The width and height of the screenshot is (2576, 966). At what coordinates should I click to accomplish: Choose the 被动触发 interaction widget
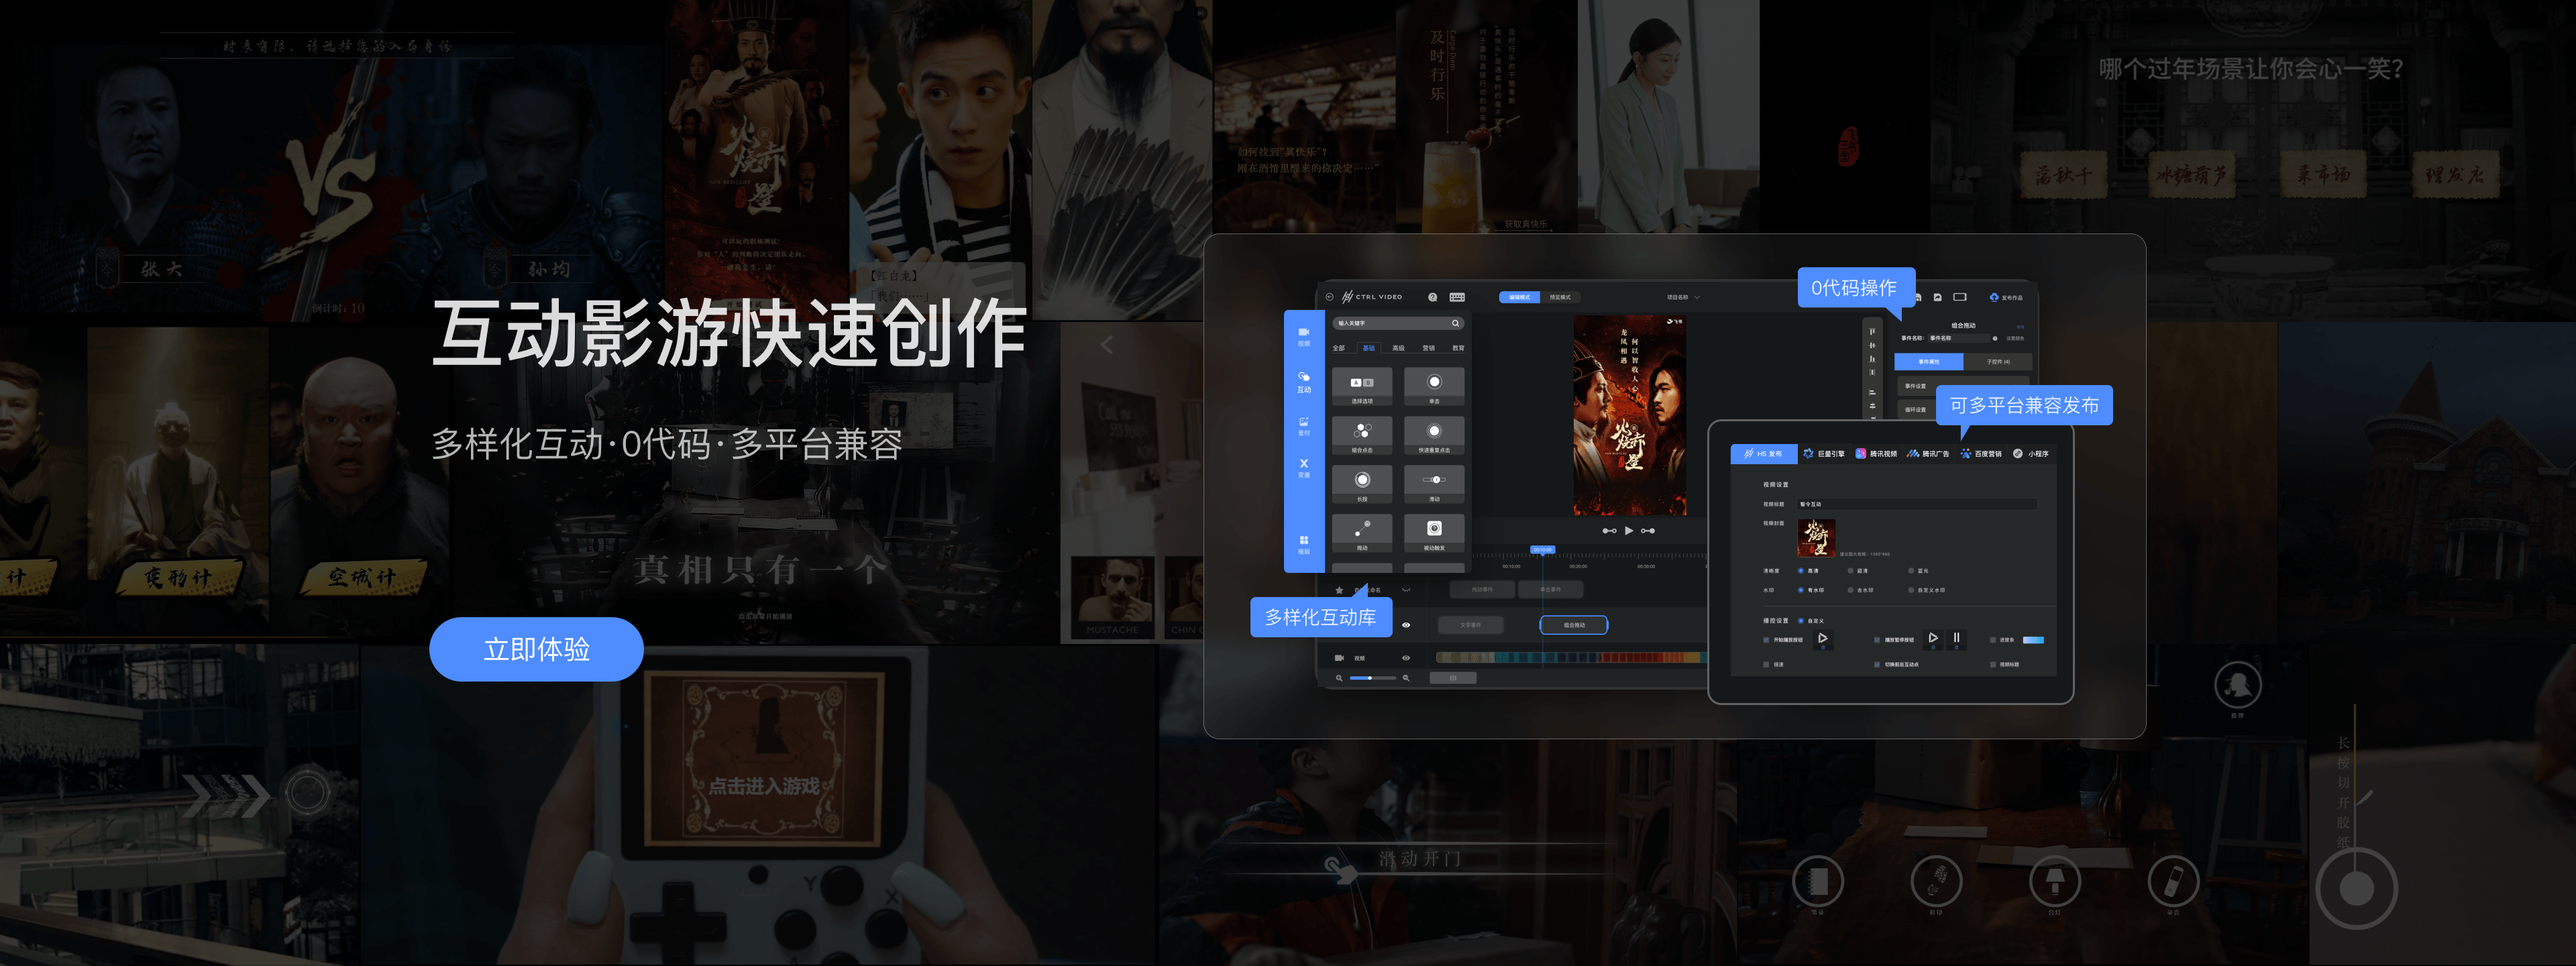pos(1434,533)
